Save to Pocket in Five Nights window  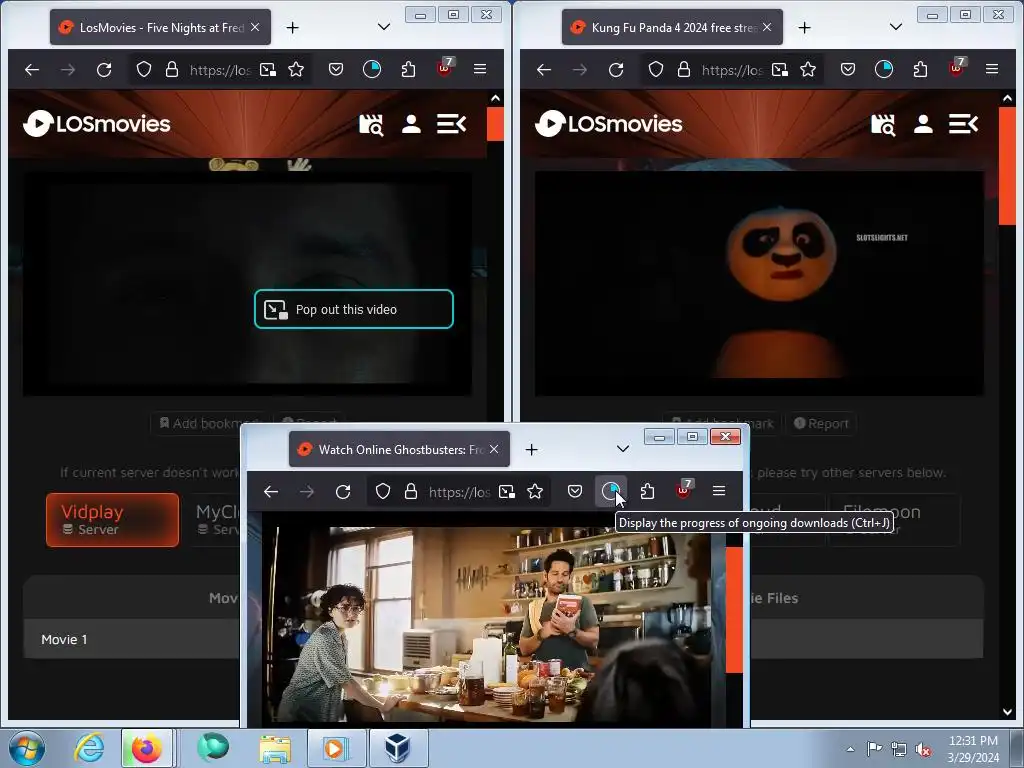[336, 69]
